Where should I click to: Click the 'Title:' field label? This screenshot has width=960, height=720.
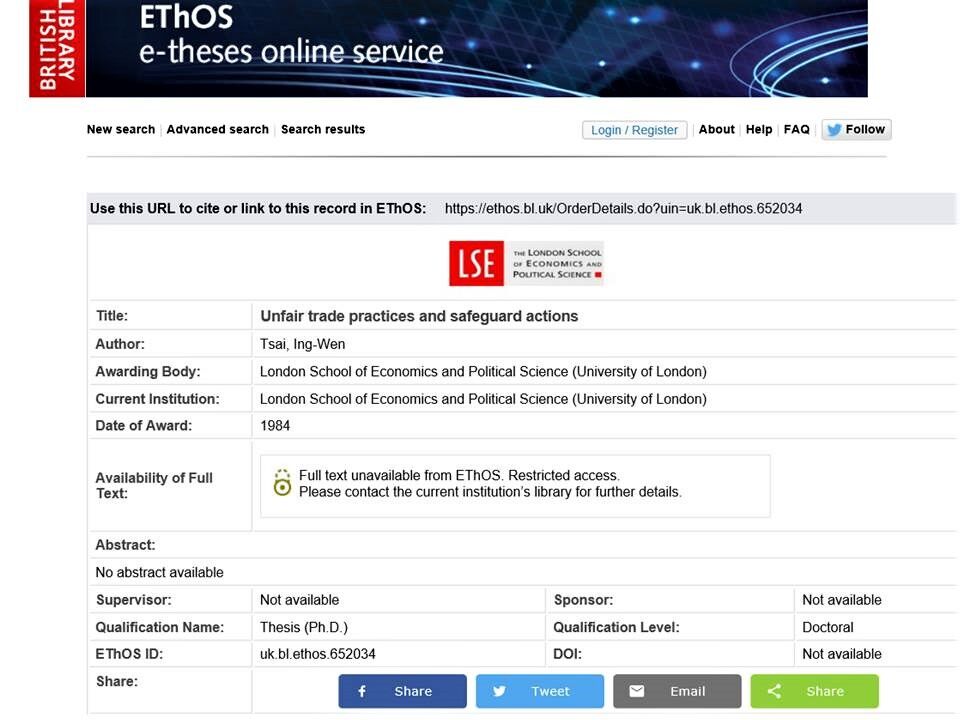pos(112,316)
